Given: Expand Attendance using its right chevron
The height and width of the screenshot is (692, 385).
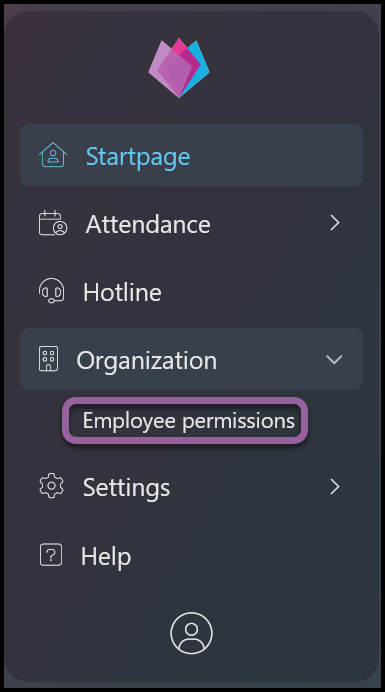Looking at the screenshot, I should (x=335, y=223).
